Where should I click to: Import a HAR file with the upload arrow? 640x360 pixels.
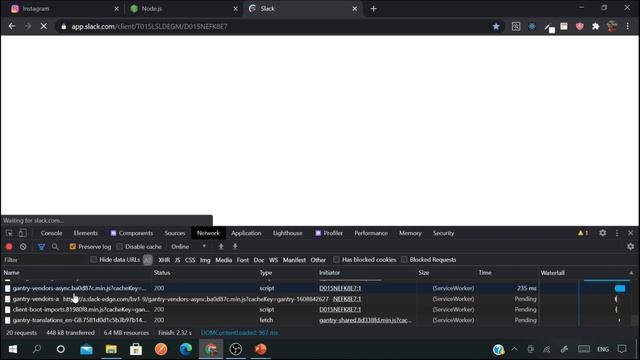coord(221,247)
